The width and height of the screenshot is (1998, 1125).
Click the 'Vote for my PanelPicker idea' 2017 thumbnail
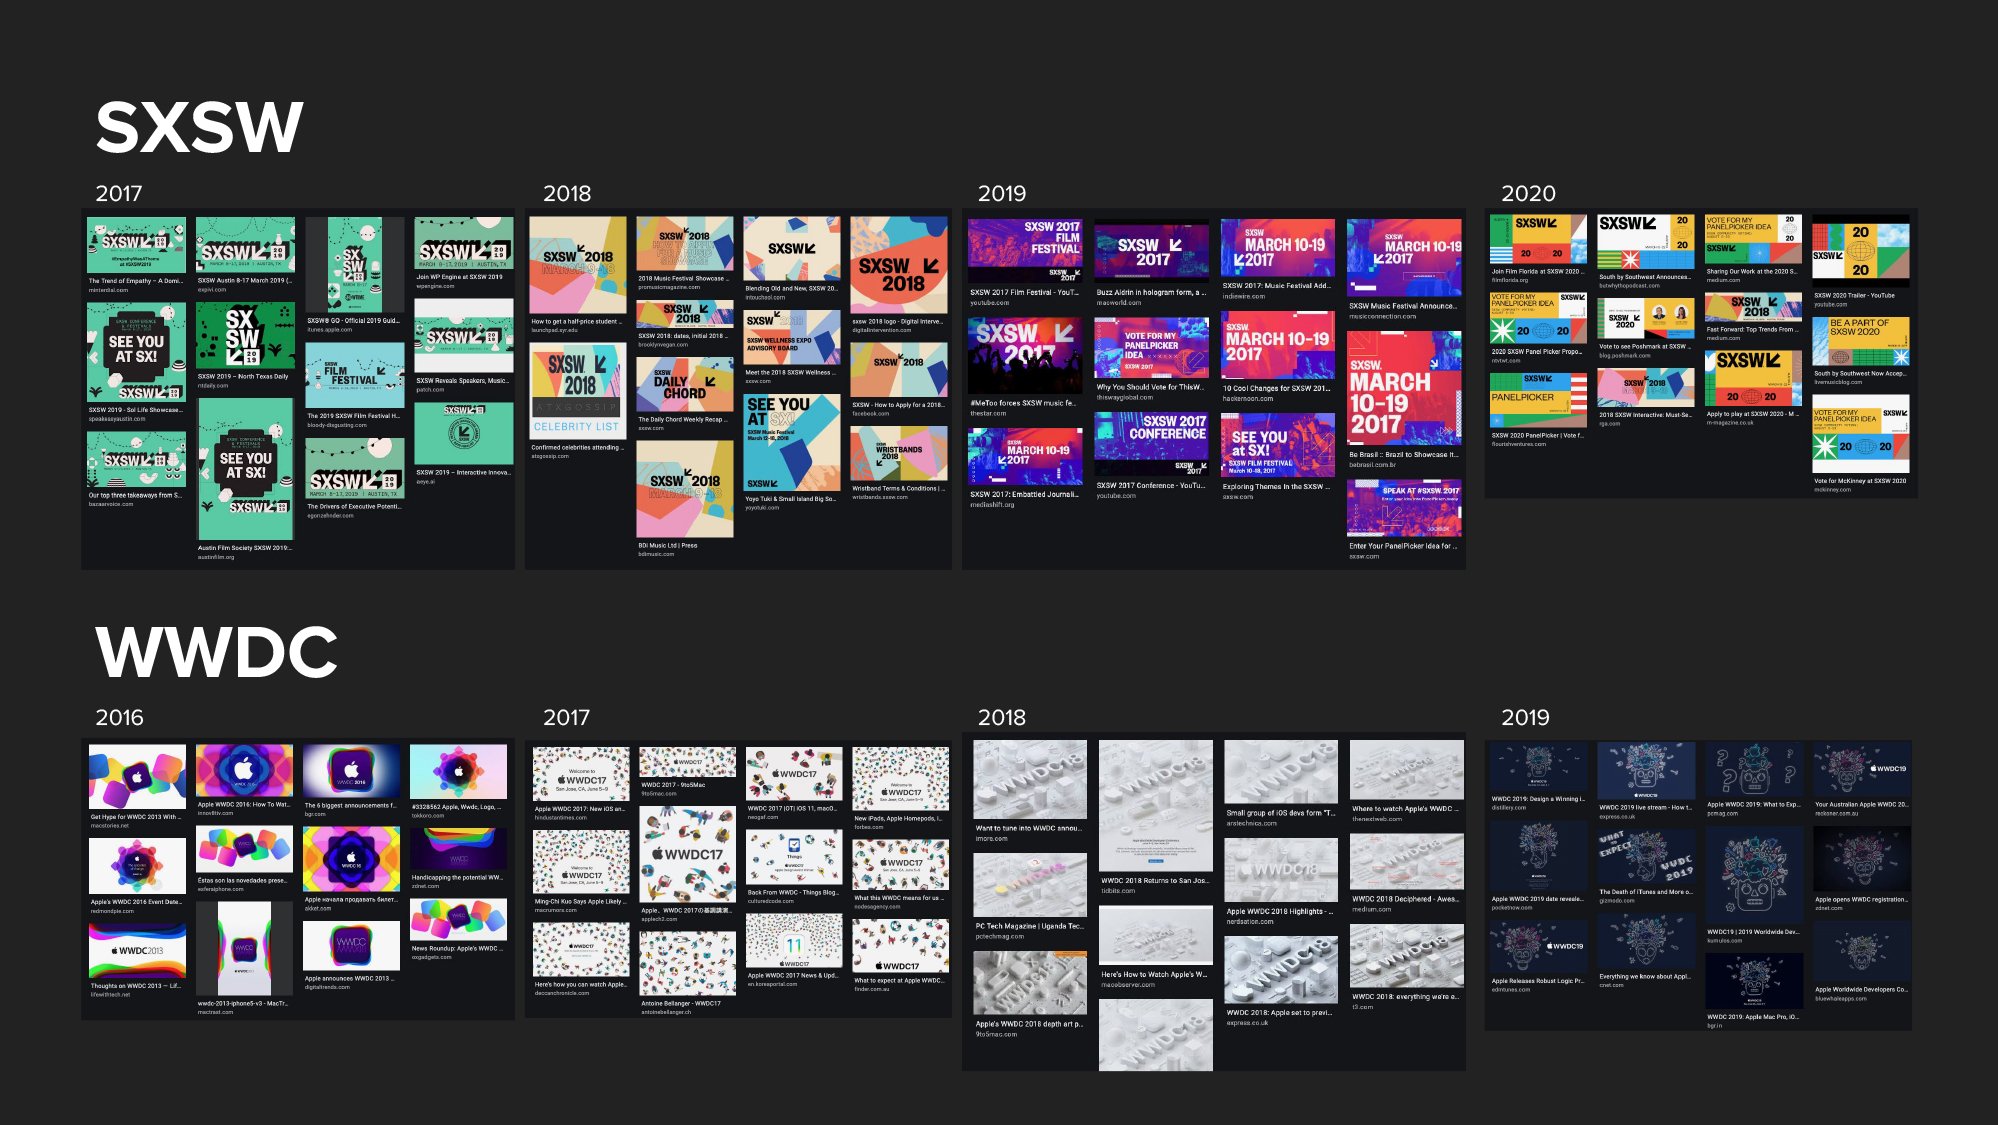coord(1151,348)
